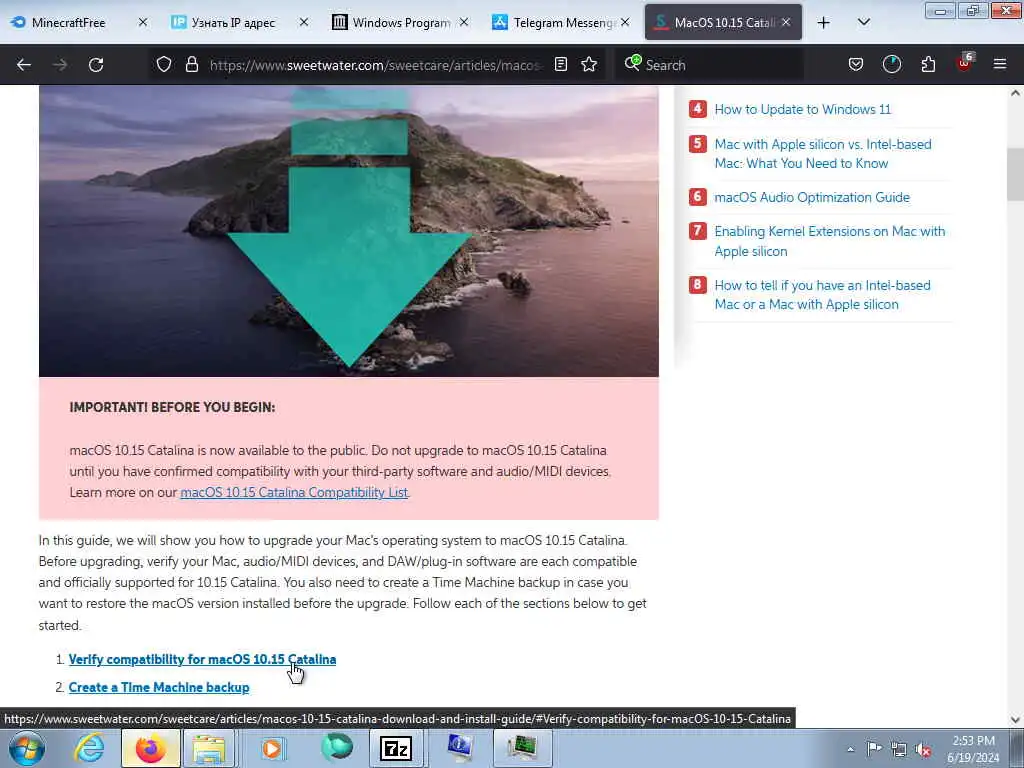Switch to the Windows Program tab
This screenshot has width=1024, height=768.
[400, 22]
